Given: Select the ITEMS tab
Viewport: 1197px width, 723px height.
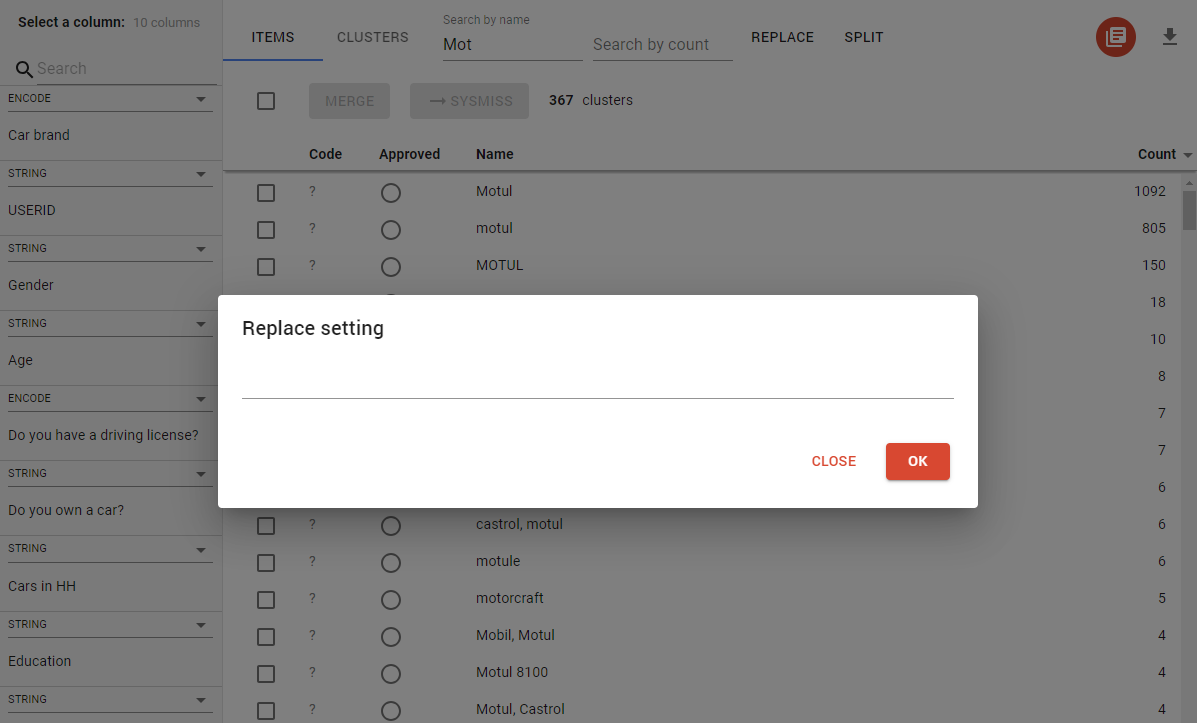Looking at the screenshot, I should (272, 36).
